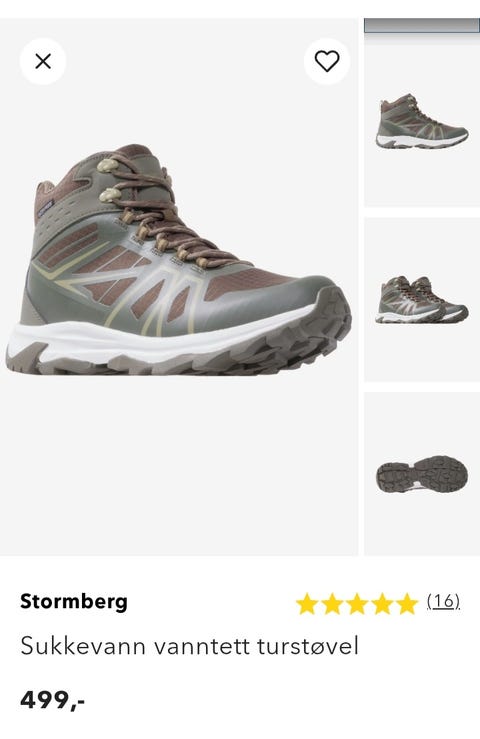Show the boot sole thumbnail image
This screenshot has width=480, height=739.
pos(422,474)
